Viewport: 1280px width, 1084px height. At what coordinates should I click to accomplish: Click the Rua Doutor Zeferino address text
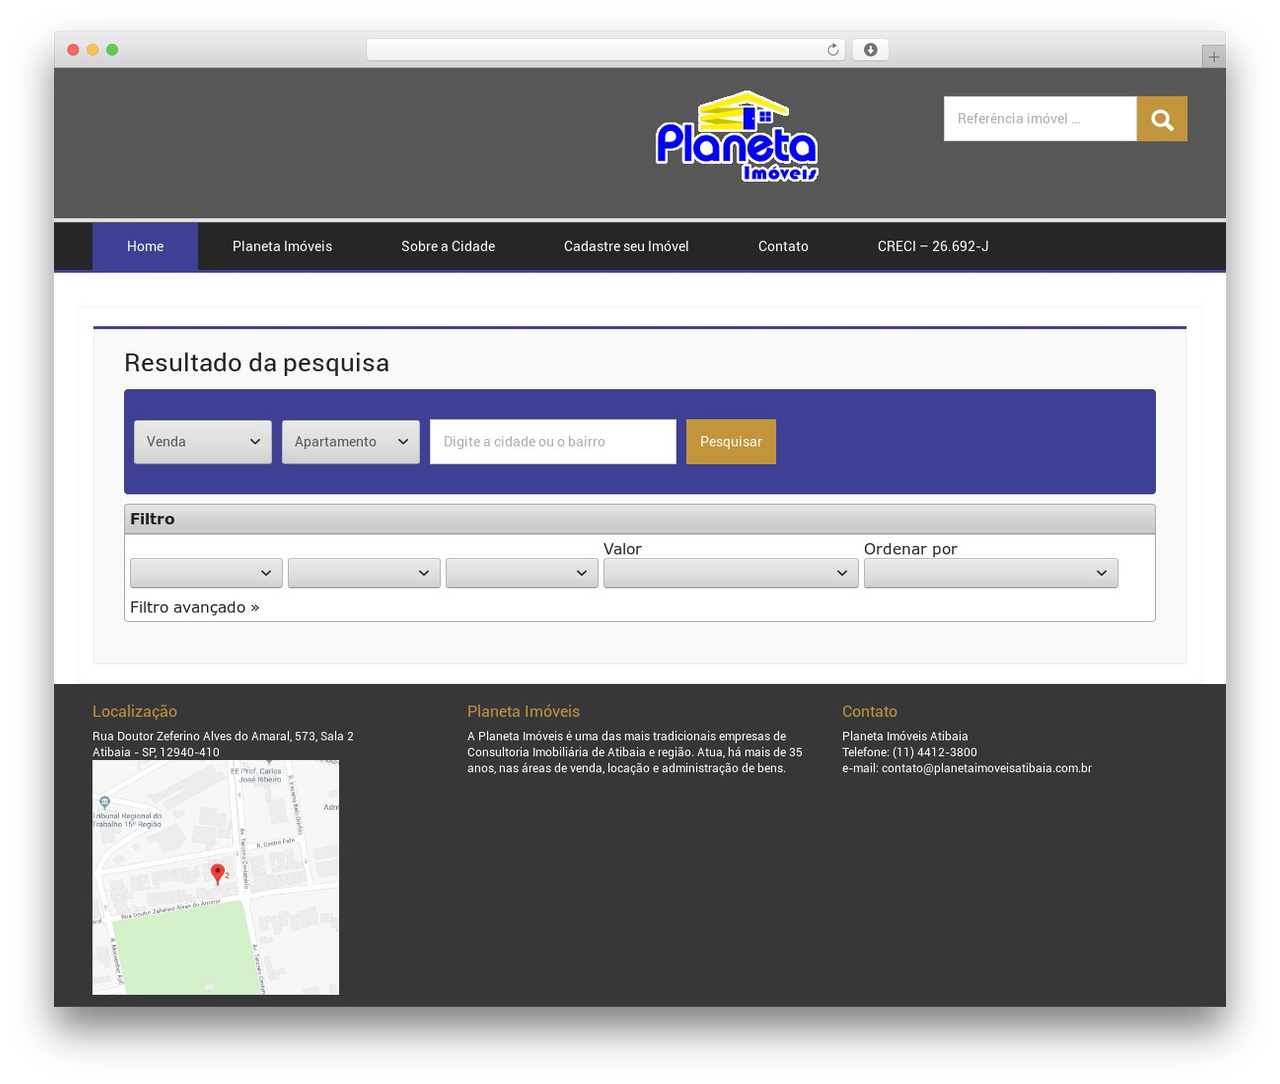point(223,744)
